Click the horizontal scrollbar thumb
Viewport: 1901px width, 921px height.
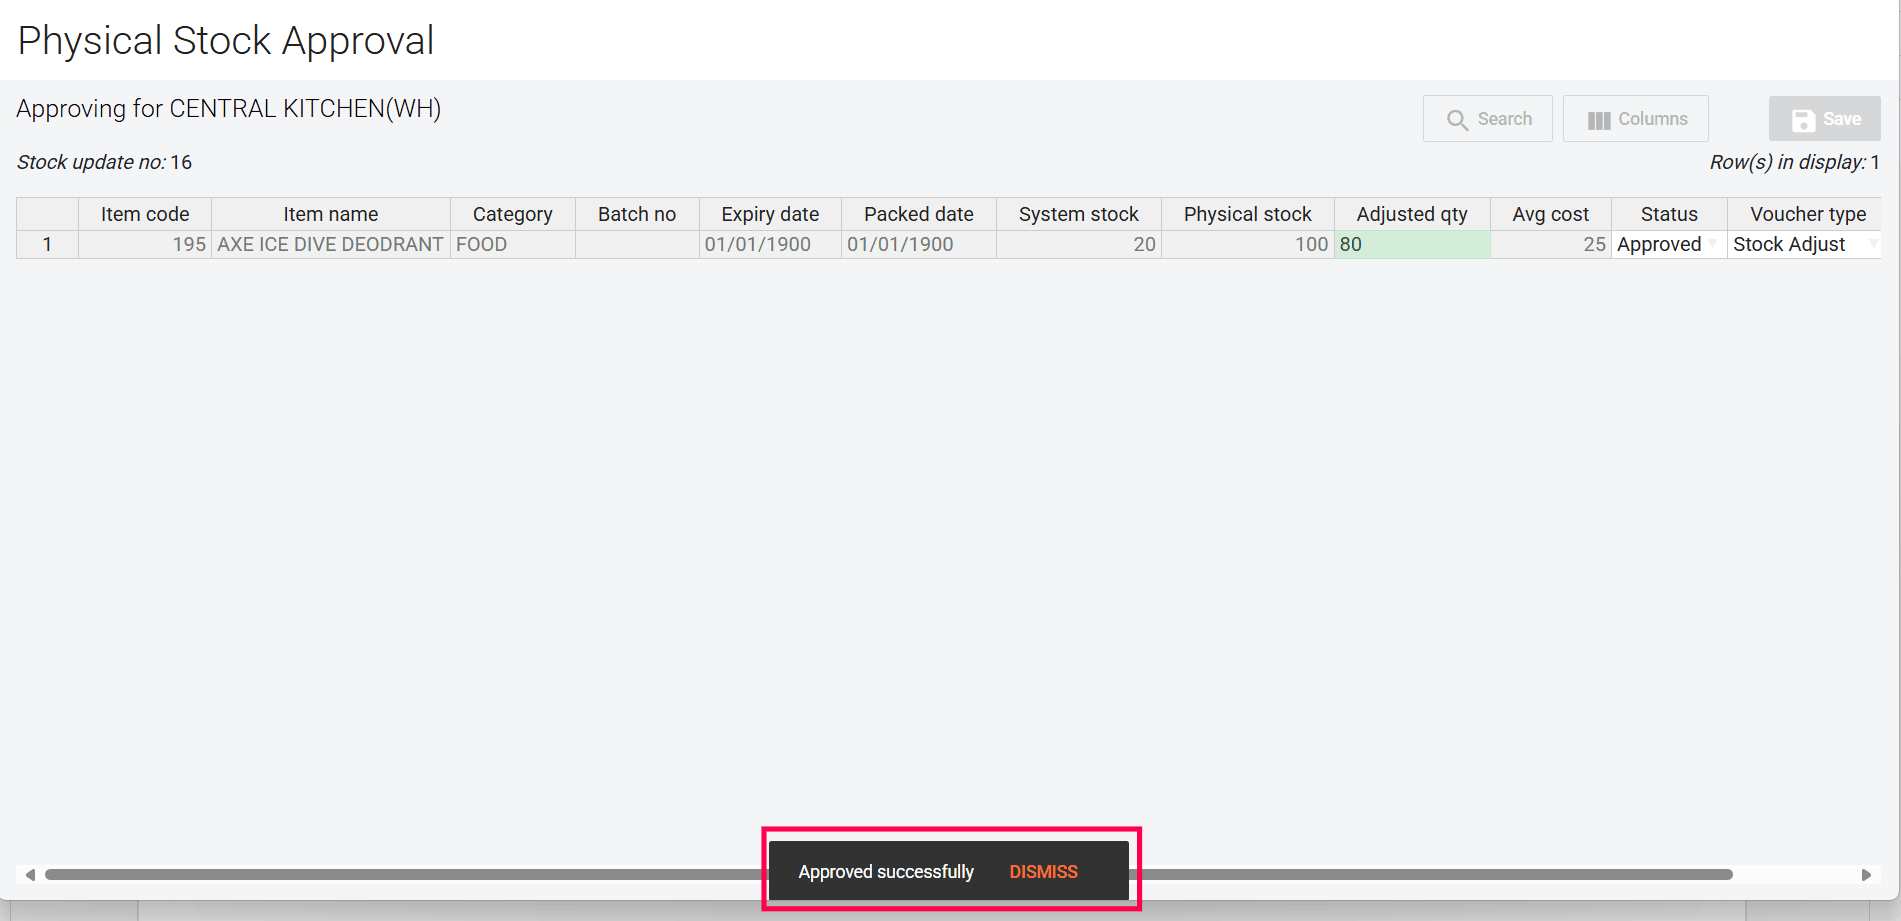pyautogui.click(x=889, y=874)
